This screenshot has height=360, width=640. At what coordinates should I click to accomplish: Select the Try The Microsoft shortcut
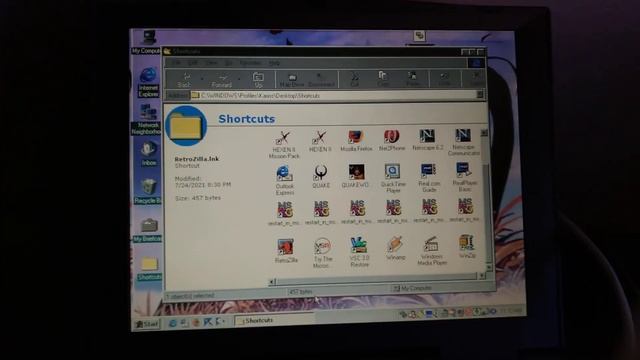point(322,253)
